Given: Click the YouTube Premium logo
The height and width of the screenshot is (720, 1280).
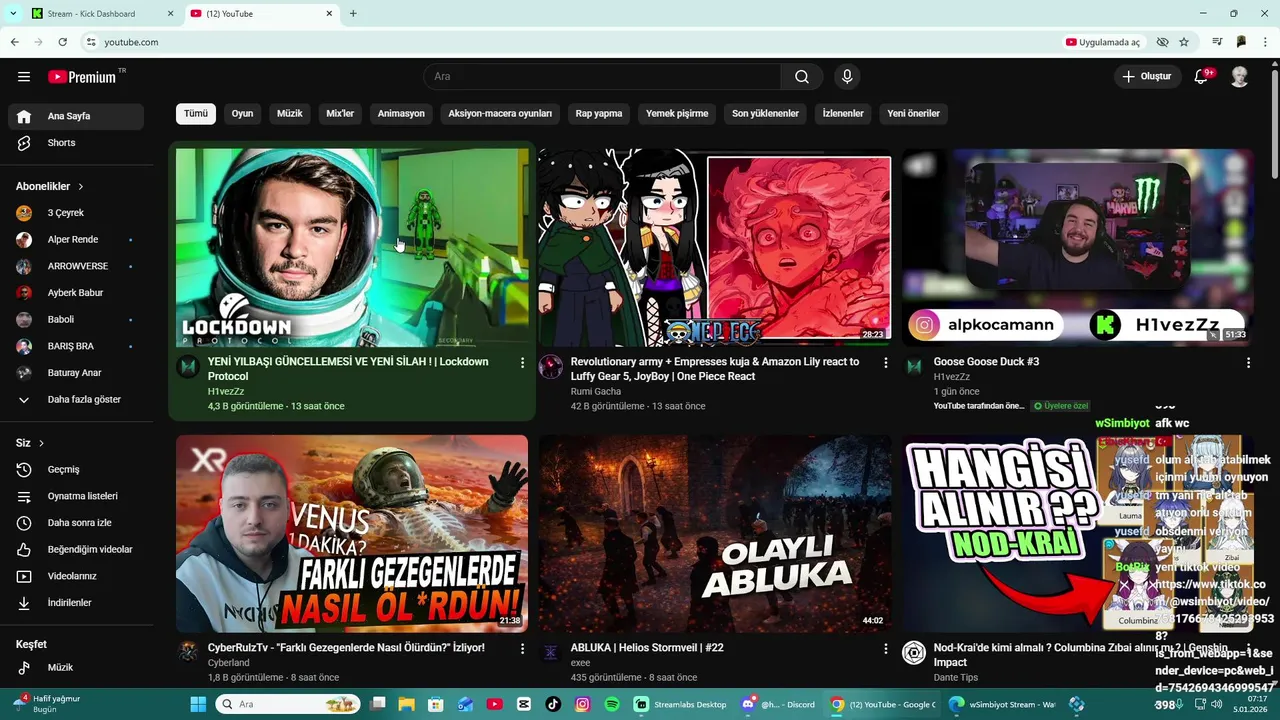Looking at the screenshot, I should [82, 77].
